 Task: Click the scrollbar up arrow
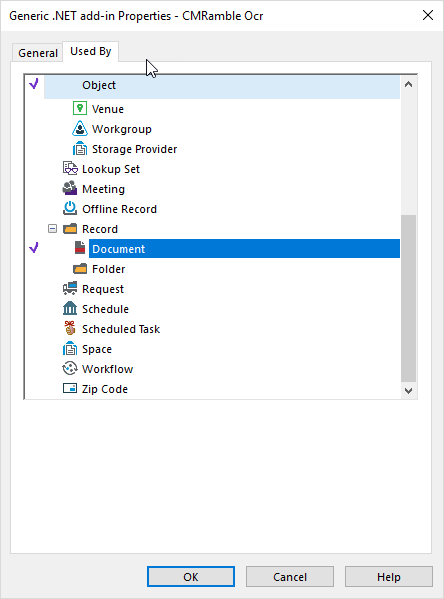click(x=408, y=84)
